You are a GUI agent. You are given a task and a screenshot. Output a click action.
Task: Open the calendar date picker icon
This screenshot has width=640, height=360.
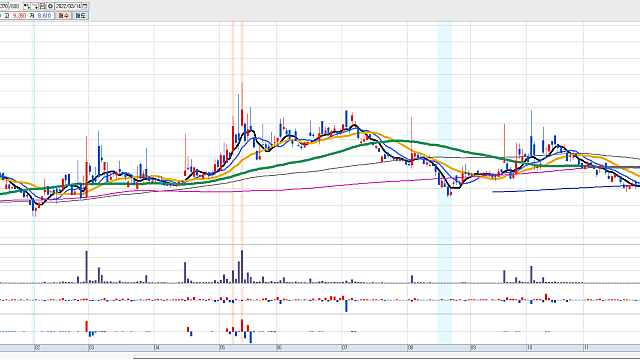[85, 6]
